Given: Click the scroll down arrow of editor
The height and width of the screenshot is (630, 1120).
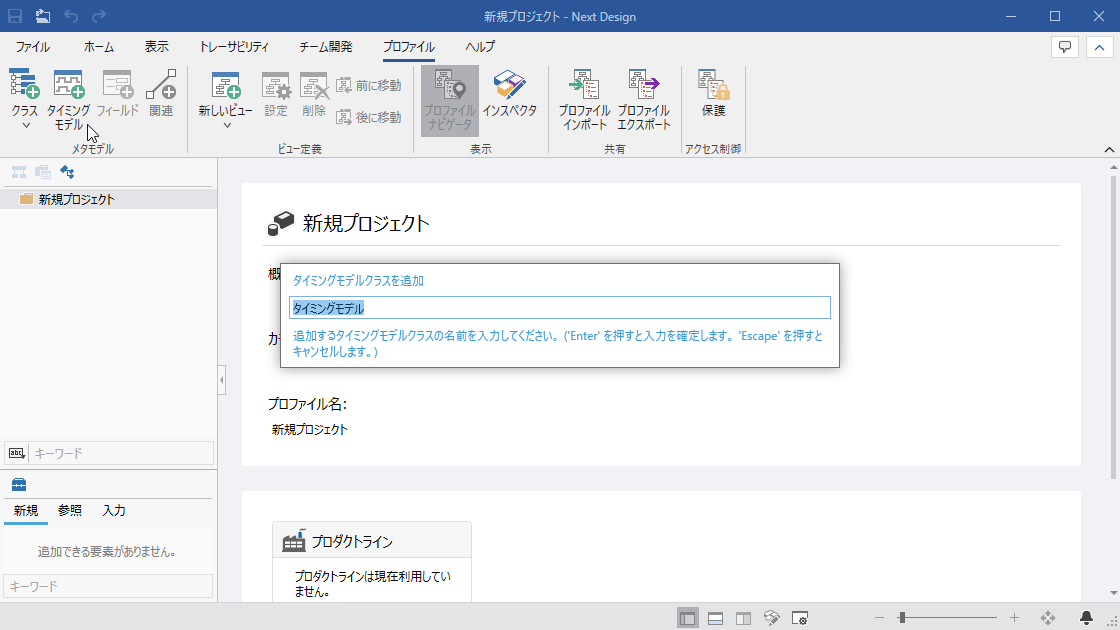Looking at the screenshot, I should 1113,594.
